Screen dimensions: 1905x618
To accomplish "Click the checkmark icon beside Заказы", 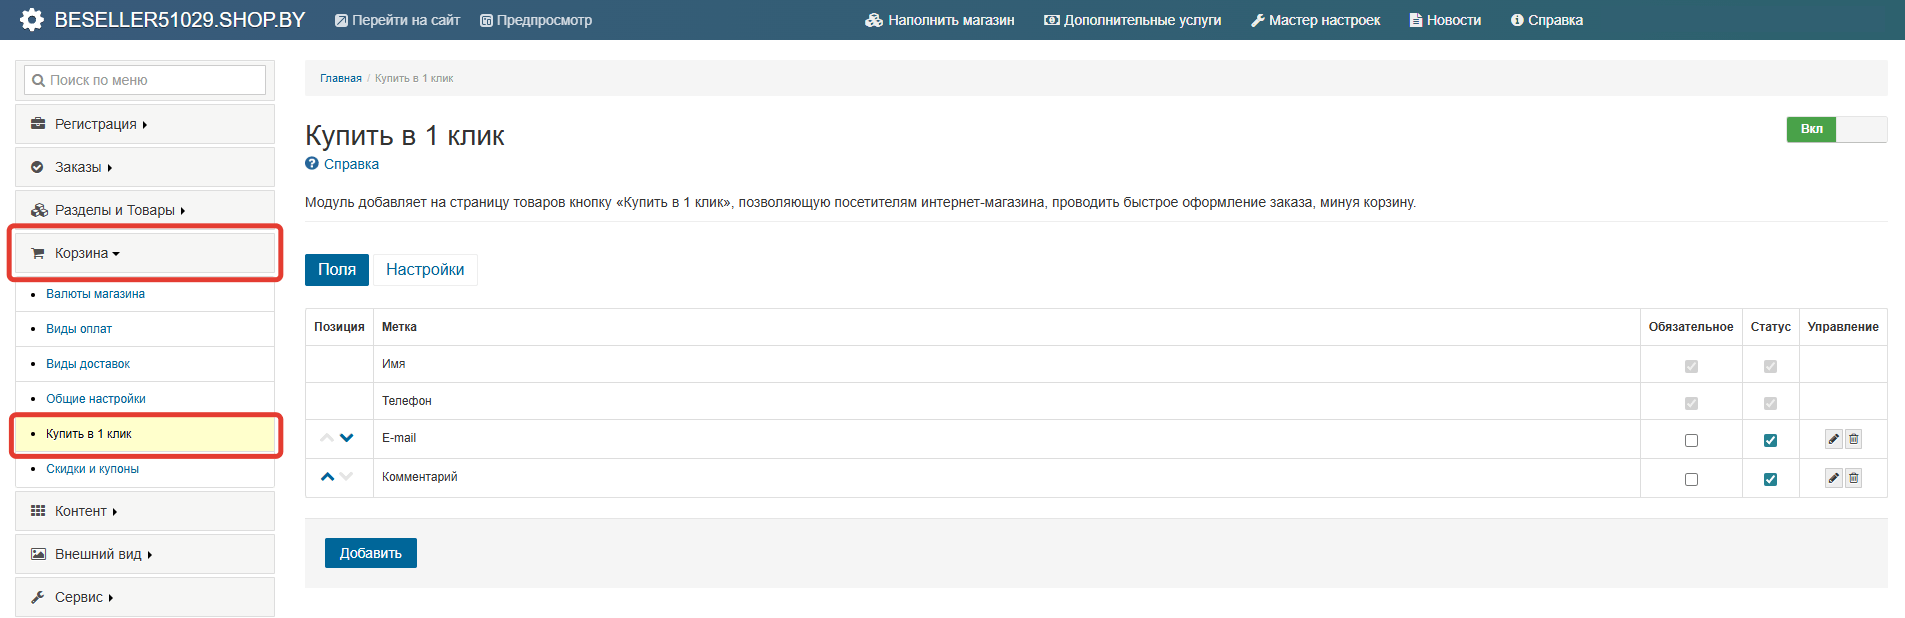I will [38, 167].
